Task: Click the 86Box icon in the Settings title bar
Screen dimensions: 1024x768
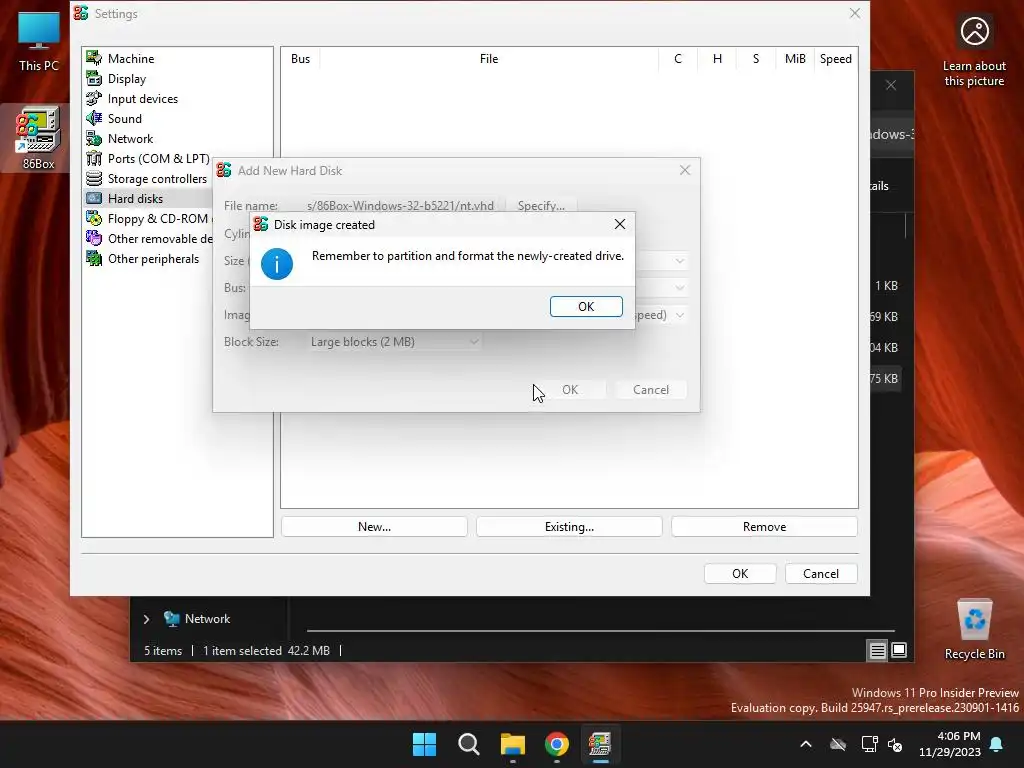Action: pyautogui.click(x=81, y=13)
